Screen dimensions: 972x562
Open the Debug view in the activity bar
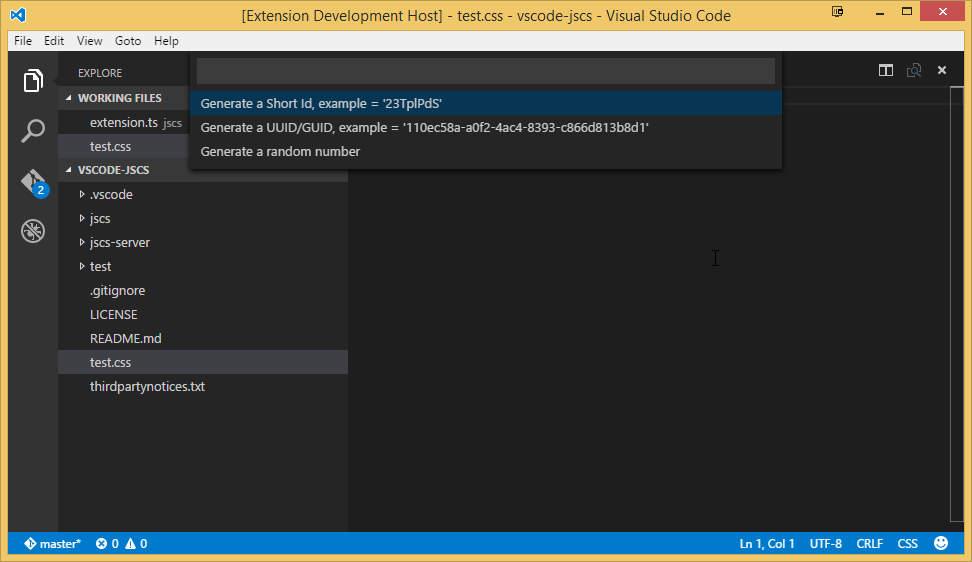pyautogui.click(x=33, y=231)
